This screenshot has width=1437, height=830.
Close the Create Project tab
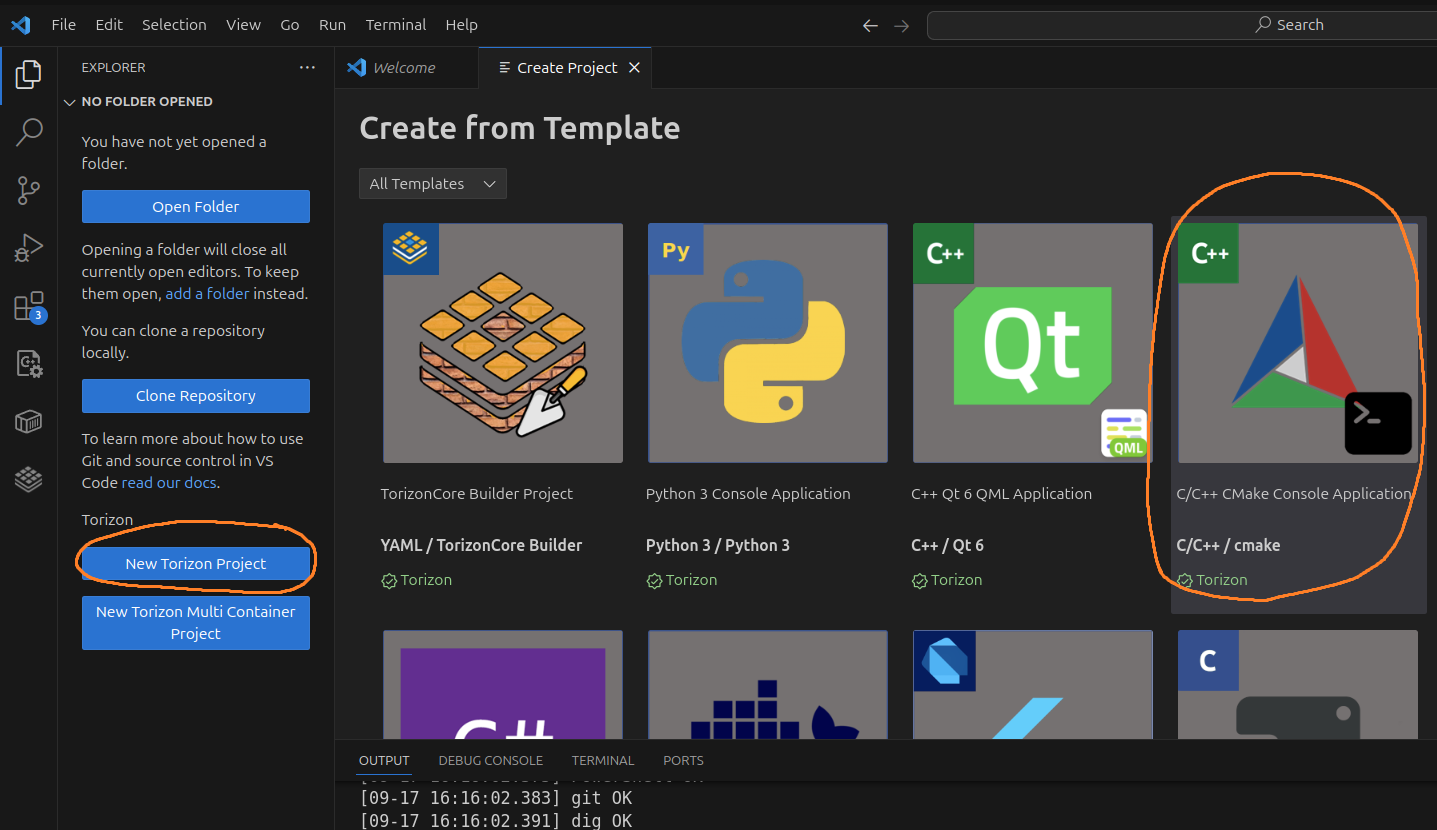[x=634, y=68]
